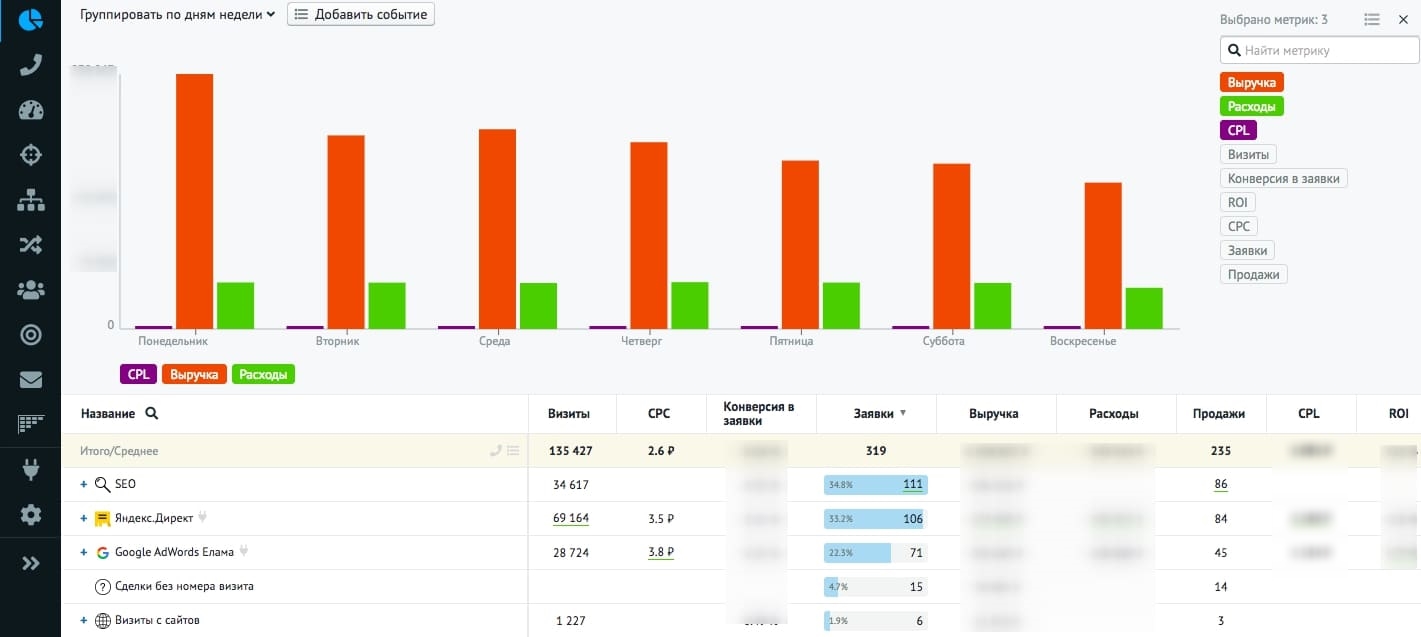Expand the SEO row
1421x637 pixels.
84,485
